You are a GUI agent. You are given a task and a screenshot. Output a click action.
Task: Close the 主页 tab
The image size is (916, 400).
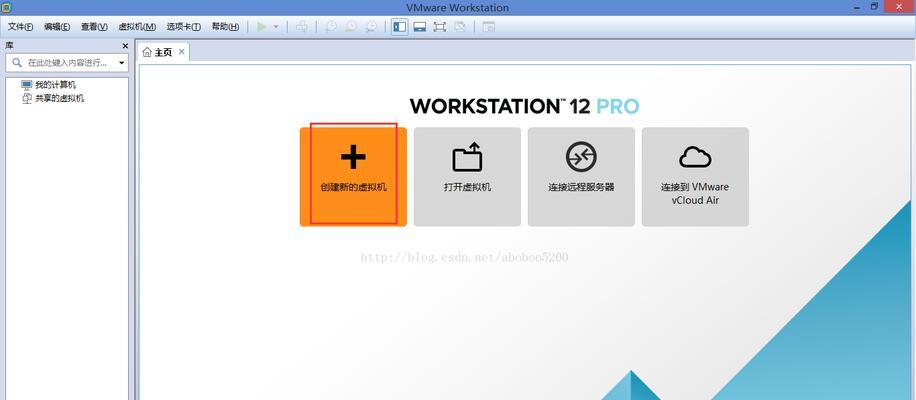pyautogui.click(x=182, y=52)
